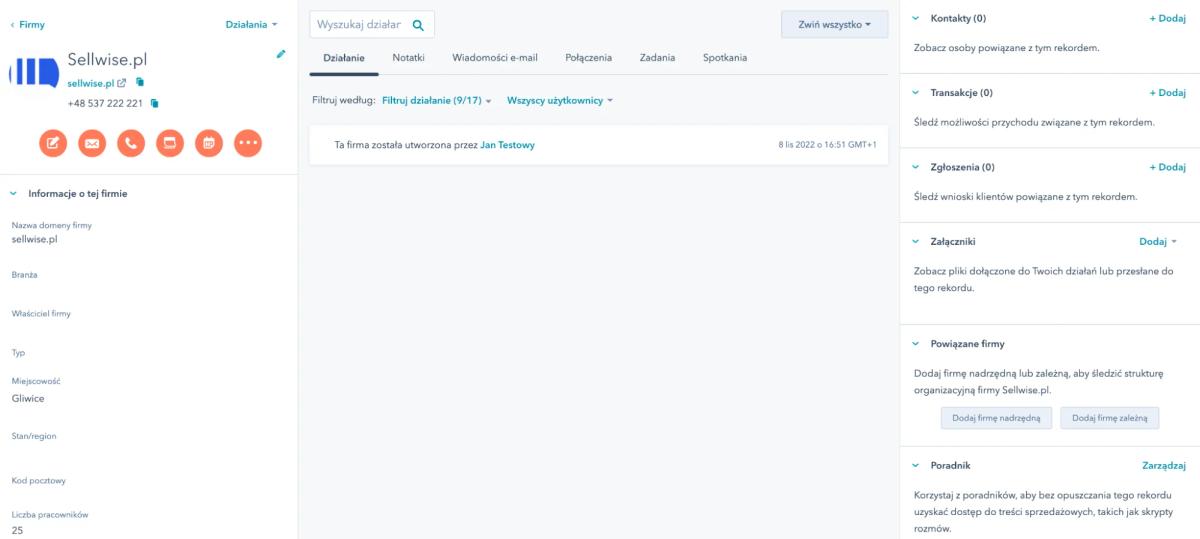Switch to the Spotkania tab
The width and height of the screenshot is (1200, 539).
coord(724,58)
